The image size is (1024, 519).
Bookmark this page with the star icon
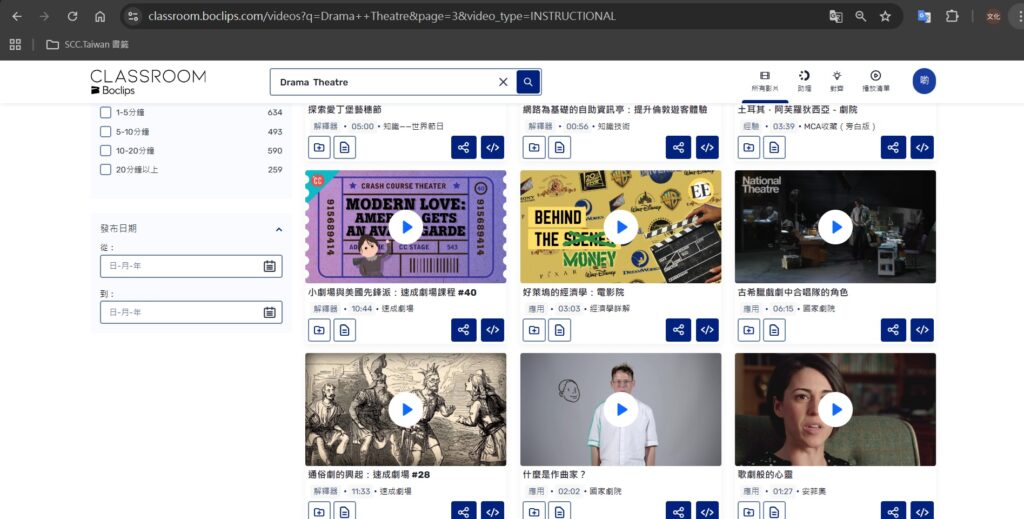pos(885,17)
